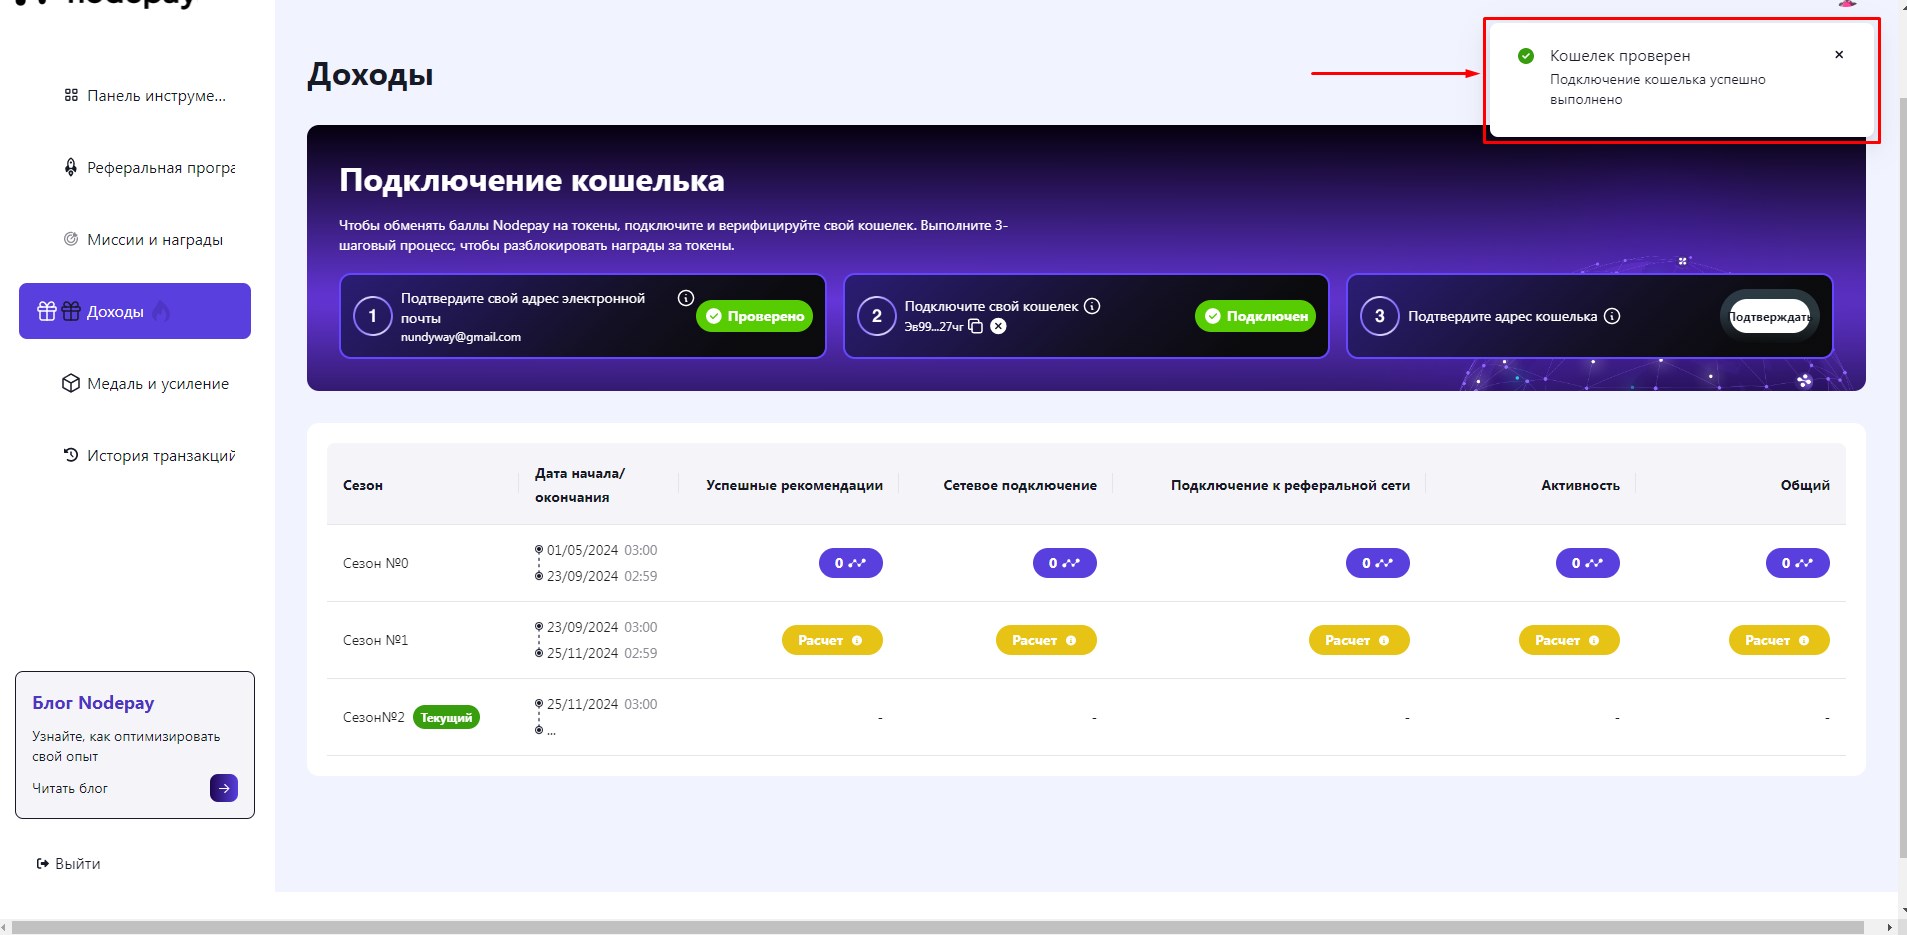Click the info icon next to email confirmation step
This screenshot has height=935, width=1907.
[x=686, y=298]
